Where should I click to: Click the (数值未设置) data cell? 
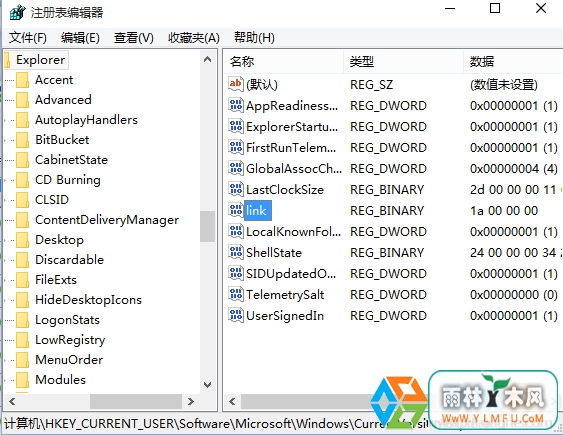504,84
